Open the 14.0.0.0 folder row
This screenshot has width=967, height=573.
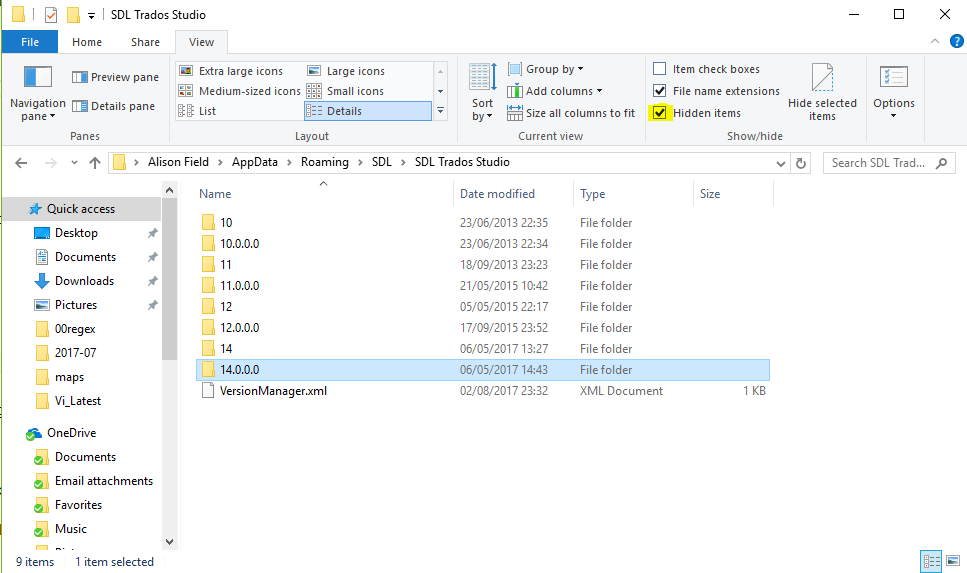click(483, 369)
